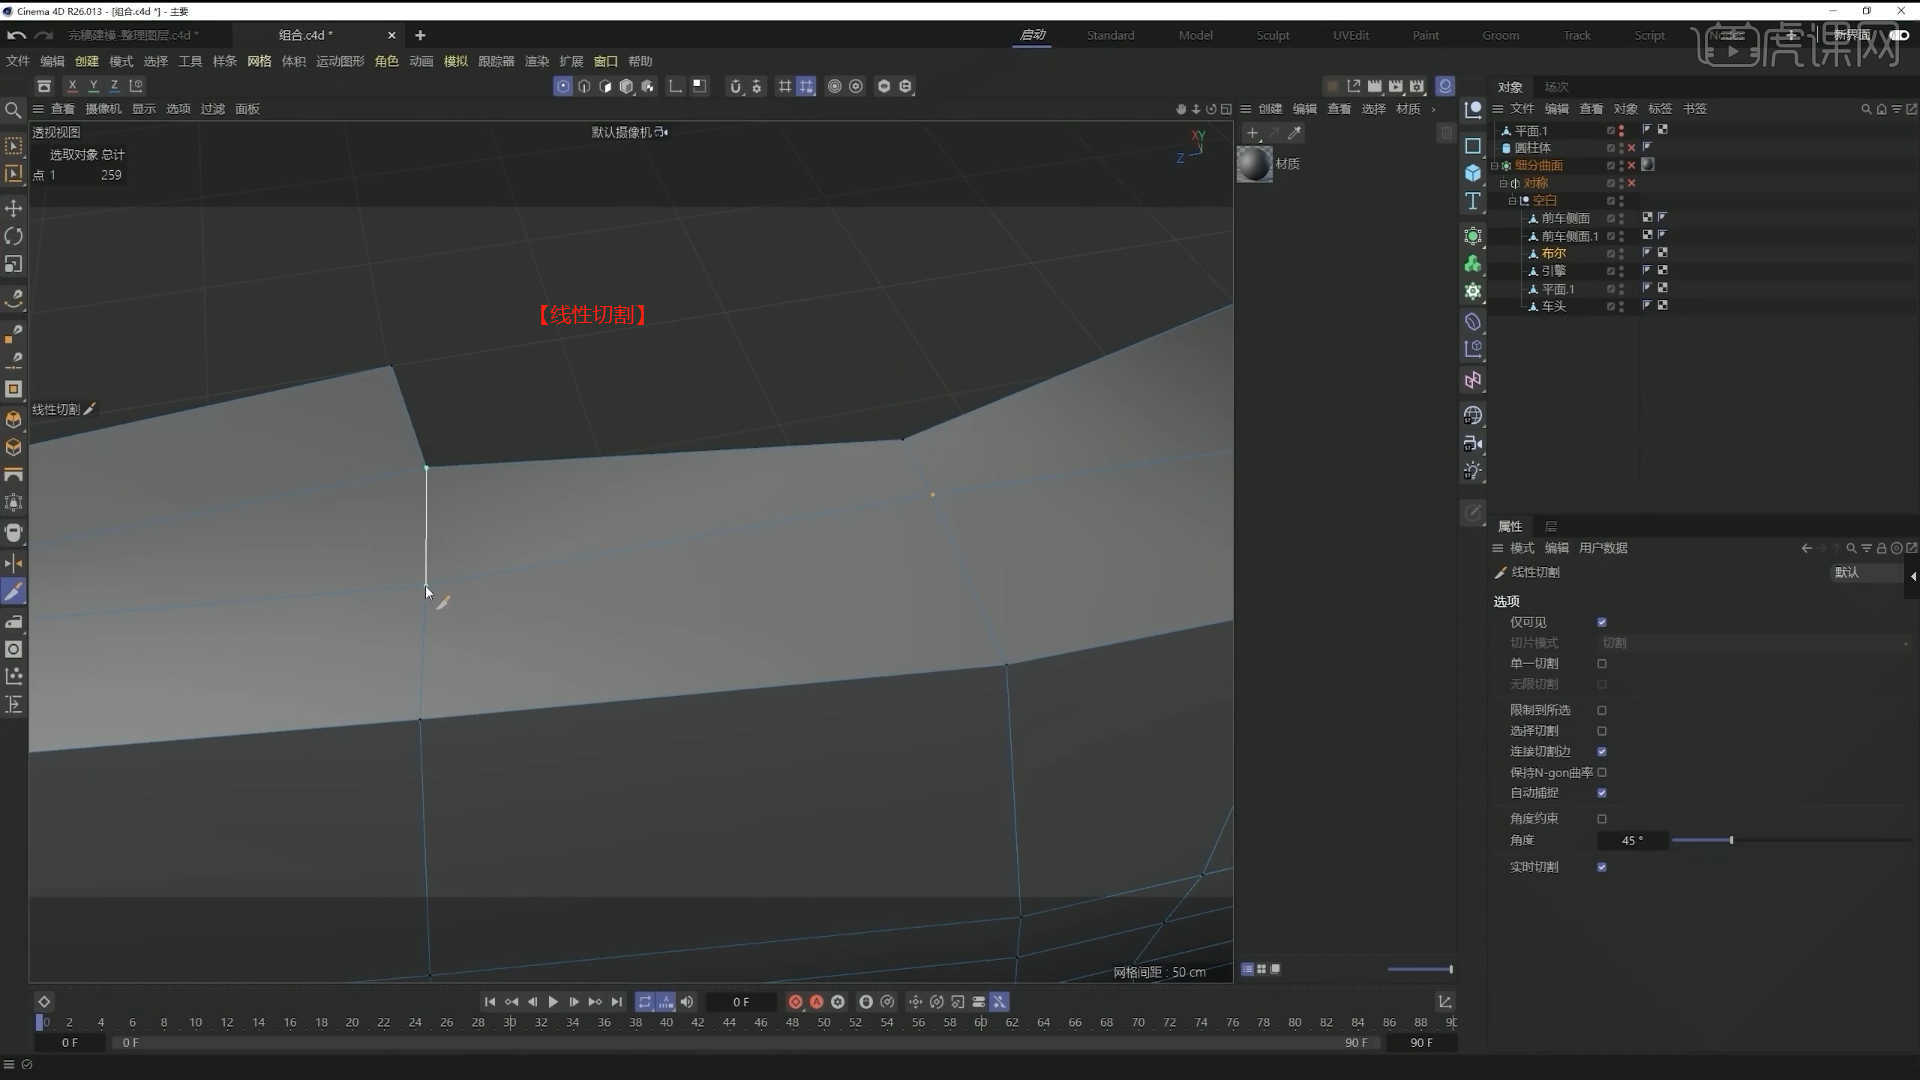Open viewport 显示 menu
Viewport: 1920px width, 1080px height.
[144, 109]
